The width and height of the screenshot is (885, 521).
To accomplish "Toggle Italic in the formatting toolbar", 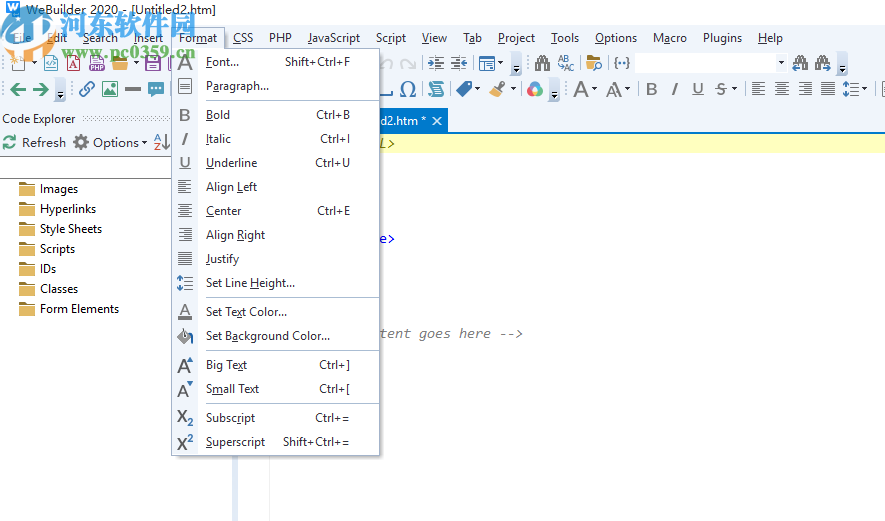I will [x=675, y=89].
